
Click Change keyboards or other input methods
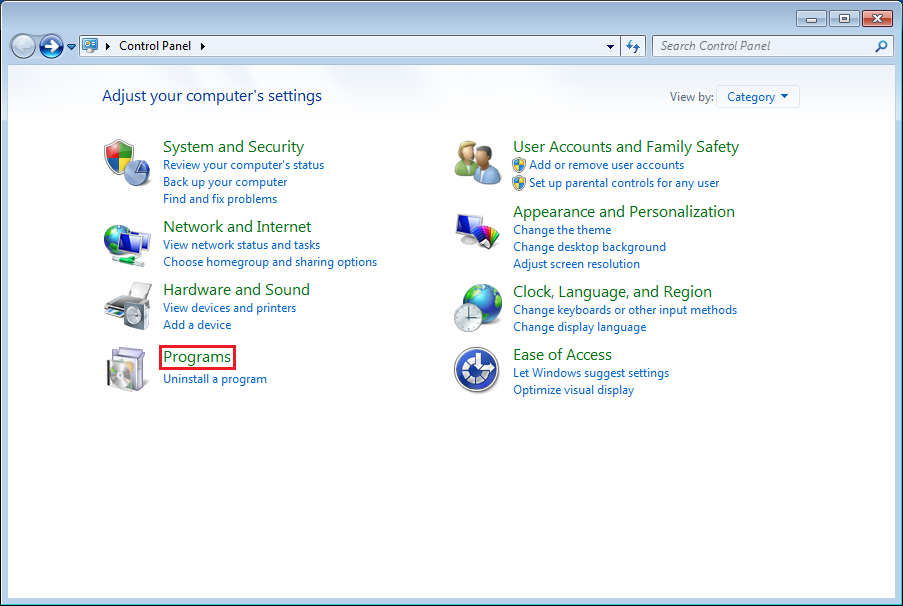point(625,310)
